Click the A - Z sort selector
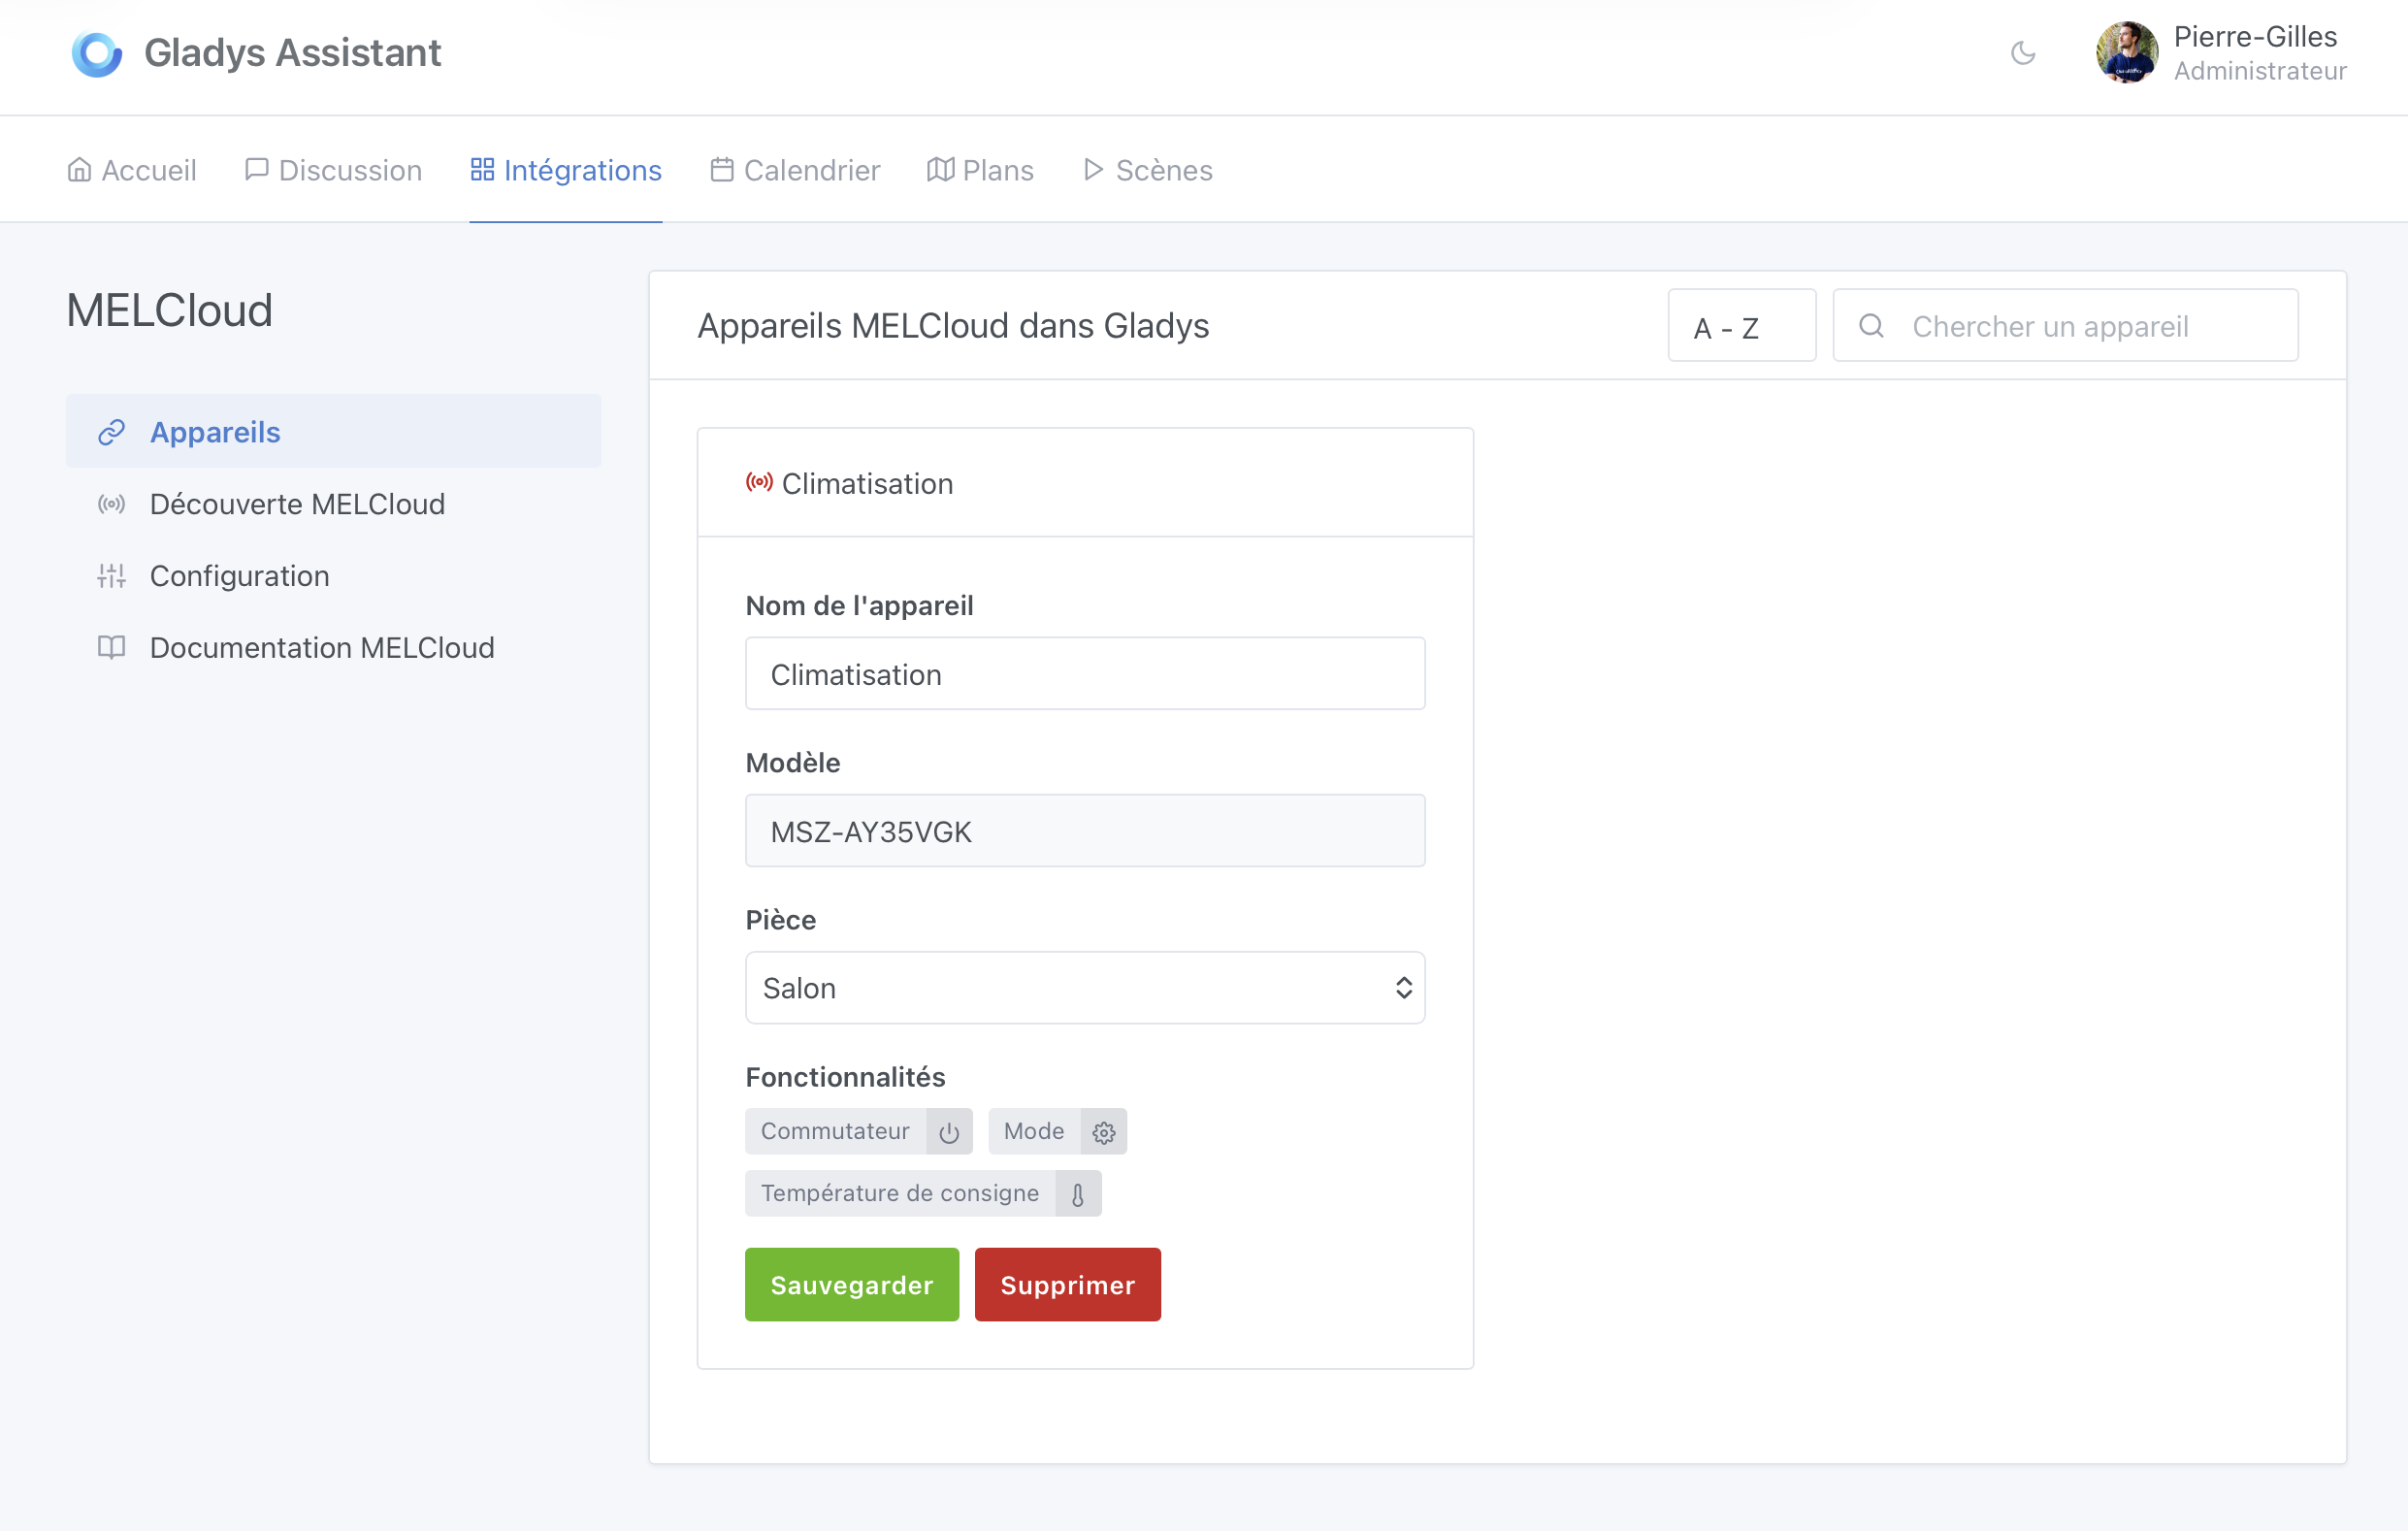The image size is (2408, 1531). 1741,325
